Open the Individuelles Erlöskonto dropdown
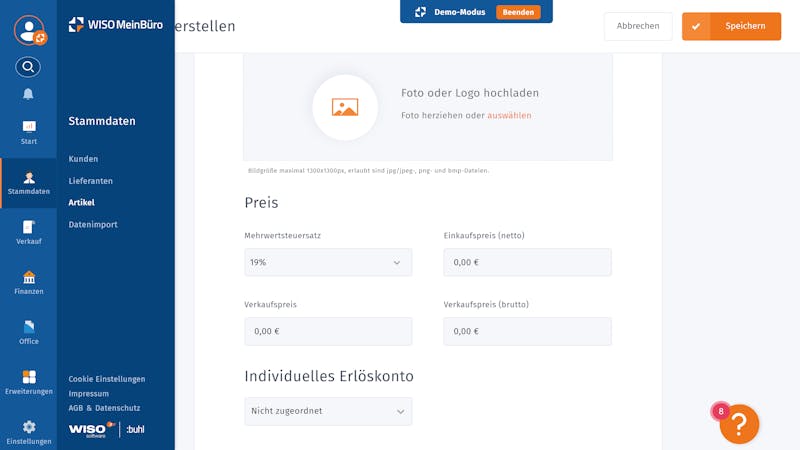Image resolution: width=800 pixels, height=450 pixels. 328,411
